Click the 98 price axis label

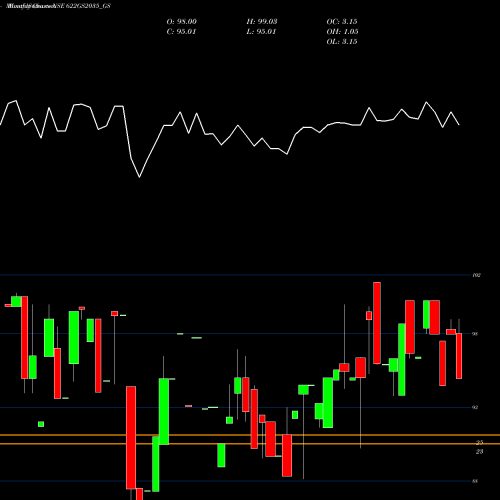point(476,334)
